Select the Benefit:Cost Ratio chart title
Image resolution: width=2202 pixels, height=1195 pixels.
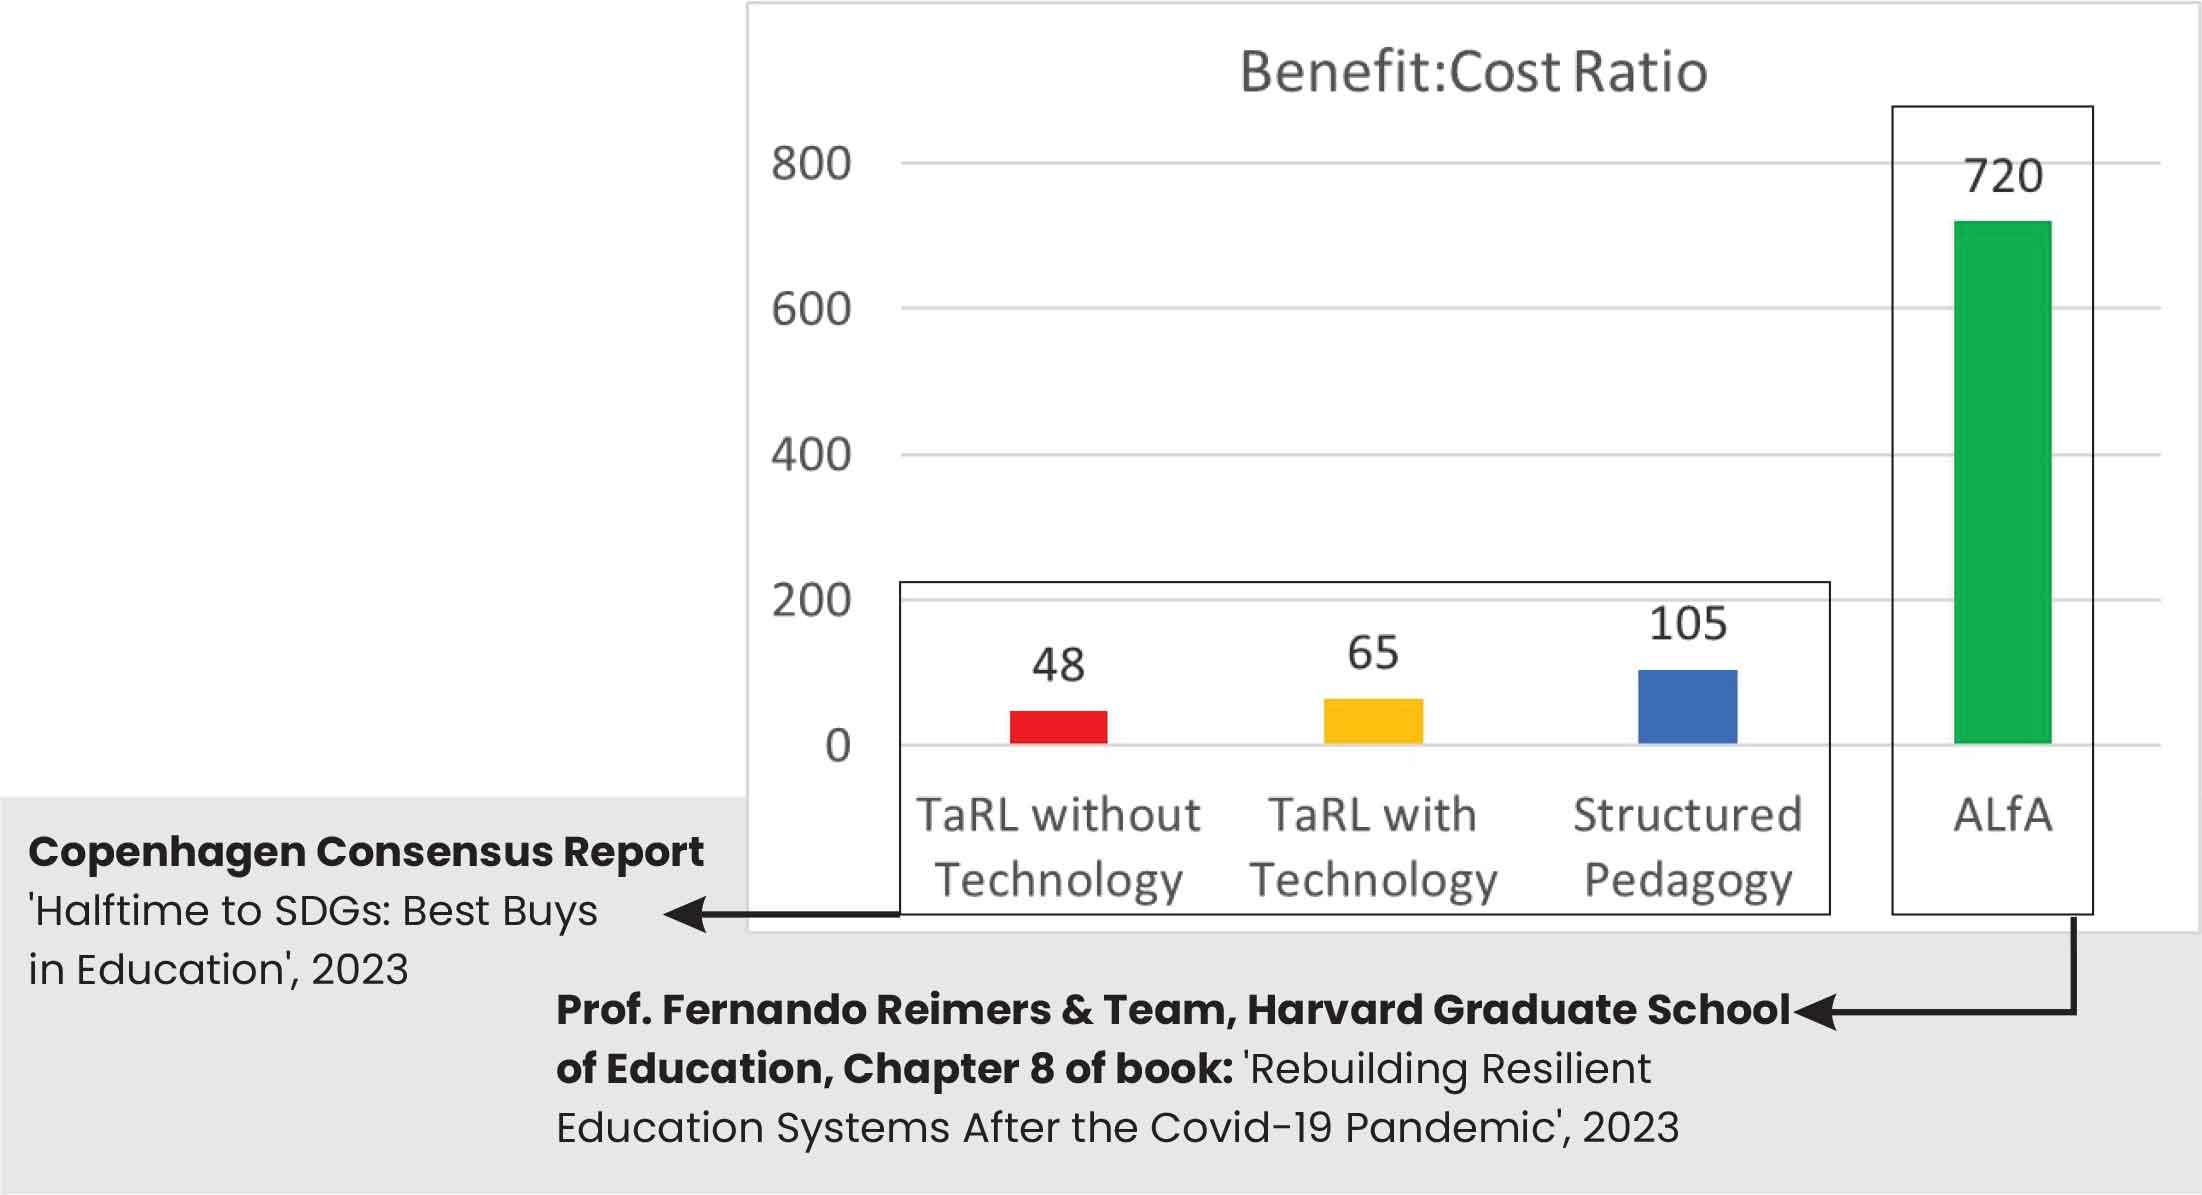pyautogui.click(x=1473, y=72)
